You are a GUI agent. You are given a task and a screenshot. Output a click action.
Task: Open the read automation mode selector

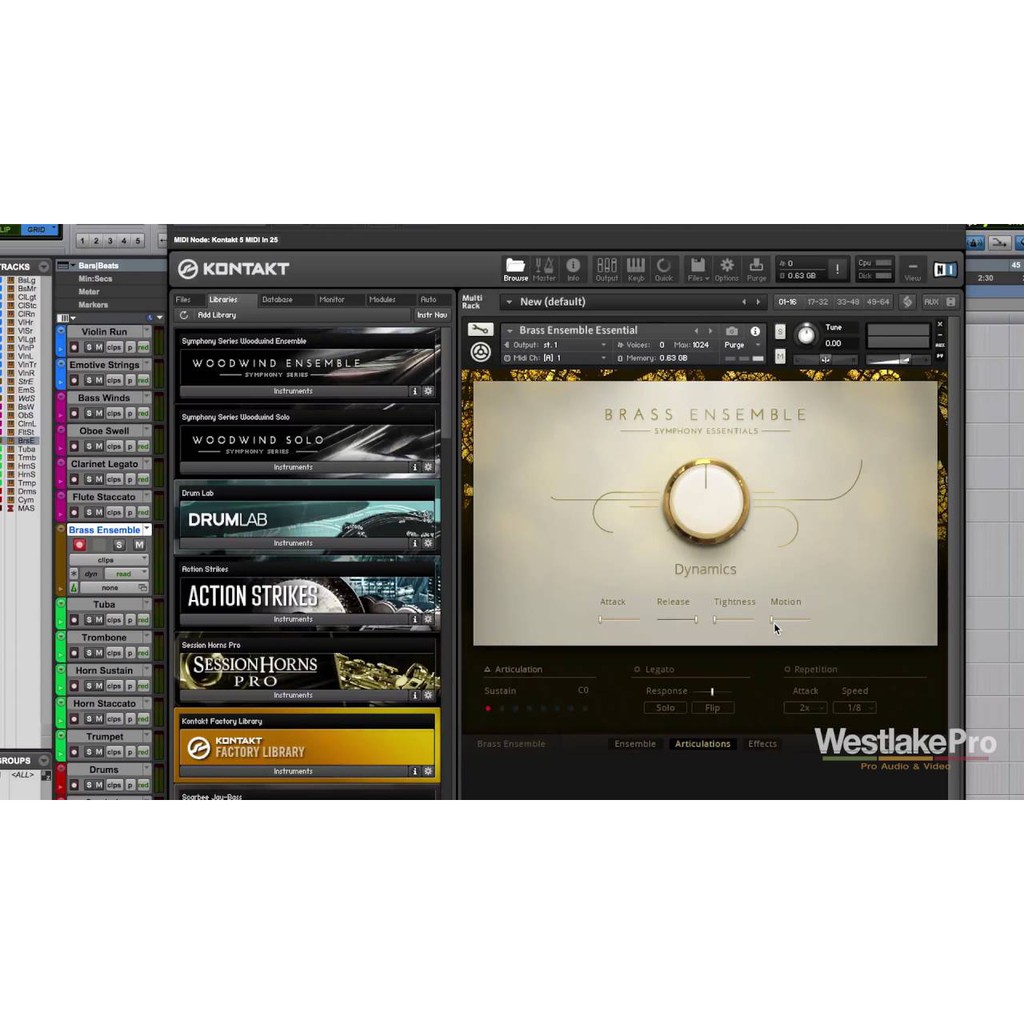click(x=127, y=574)
